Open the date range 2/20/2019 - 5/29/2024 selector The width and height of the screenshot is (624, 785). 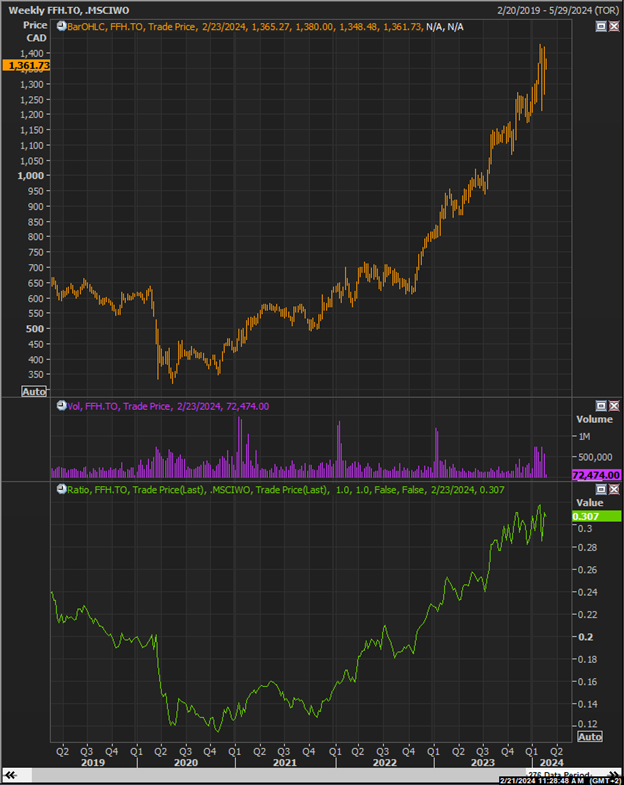pyautogui.click(x=558, y=11)
